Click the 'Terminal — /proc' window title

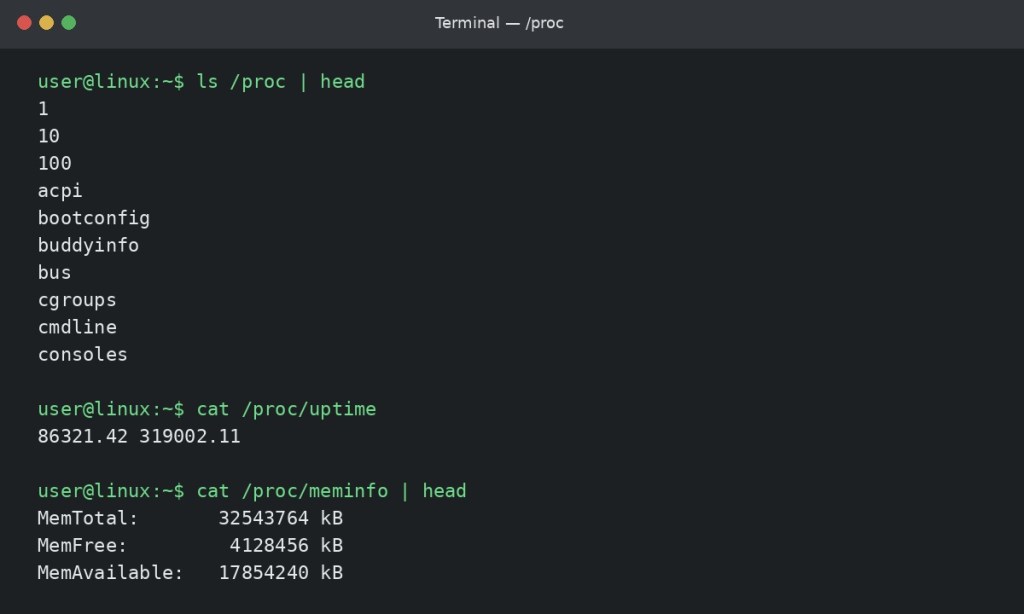click(499, 23)
